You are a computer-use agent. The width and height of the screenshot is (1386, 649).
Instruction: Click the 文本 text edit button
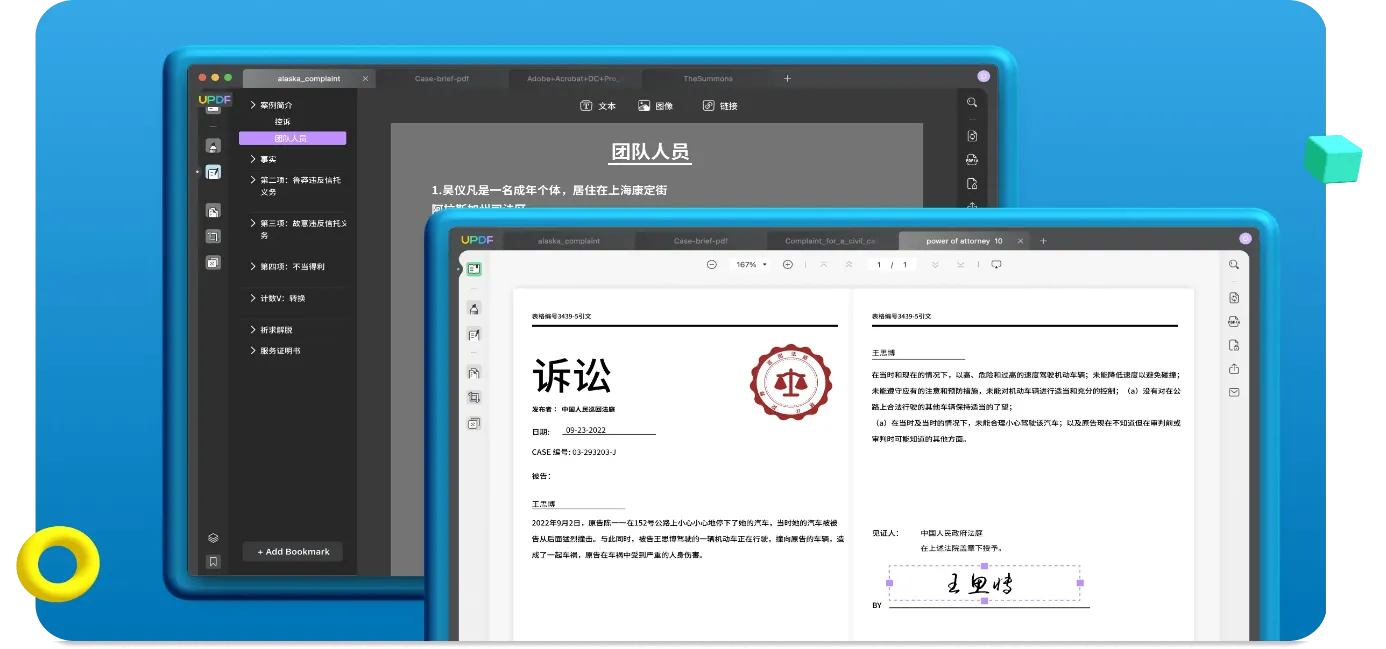coord(598,106)
